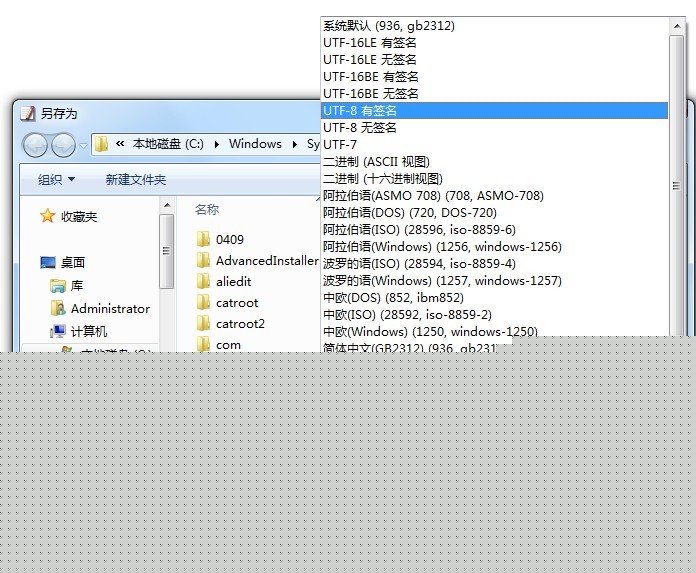Viewport: 696px width, 573px height.
Task: Click the 库 library icon
Action: [x=58, y=285]
